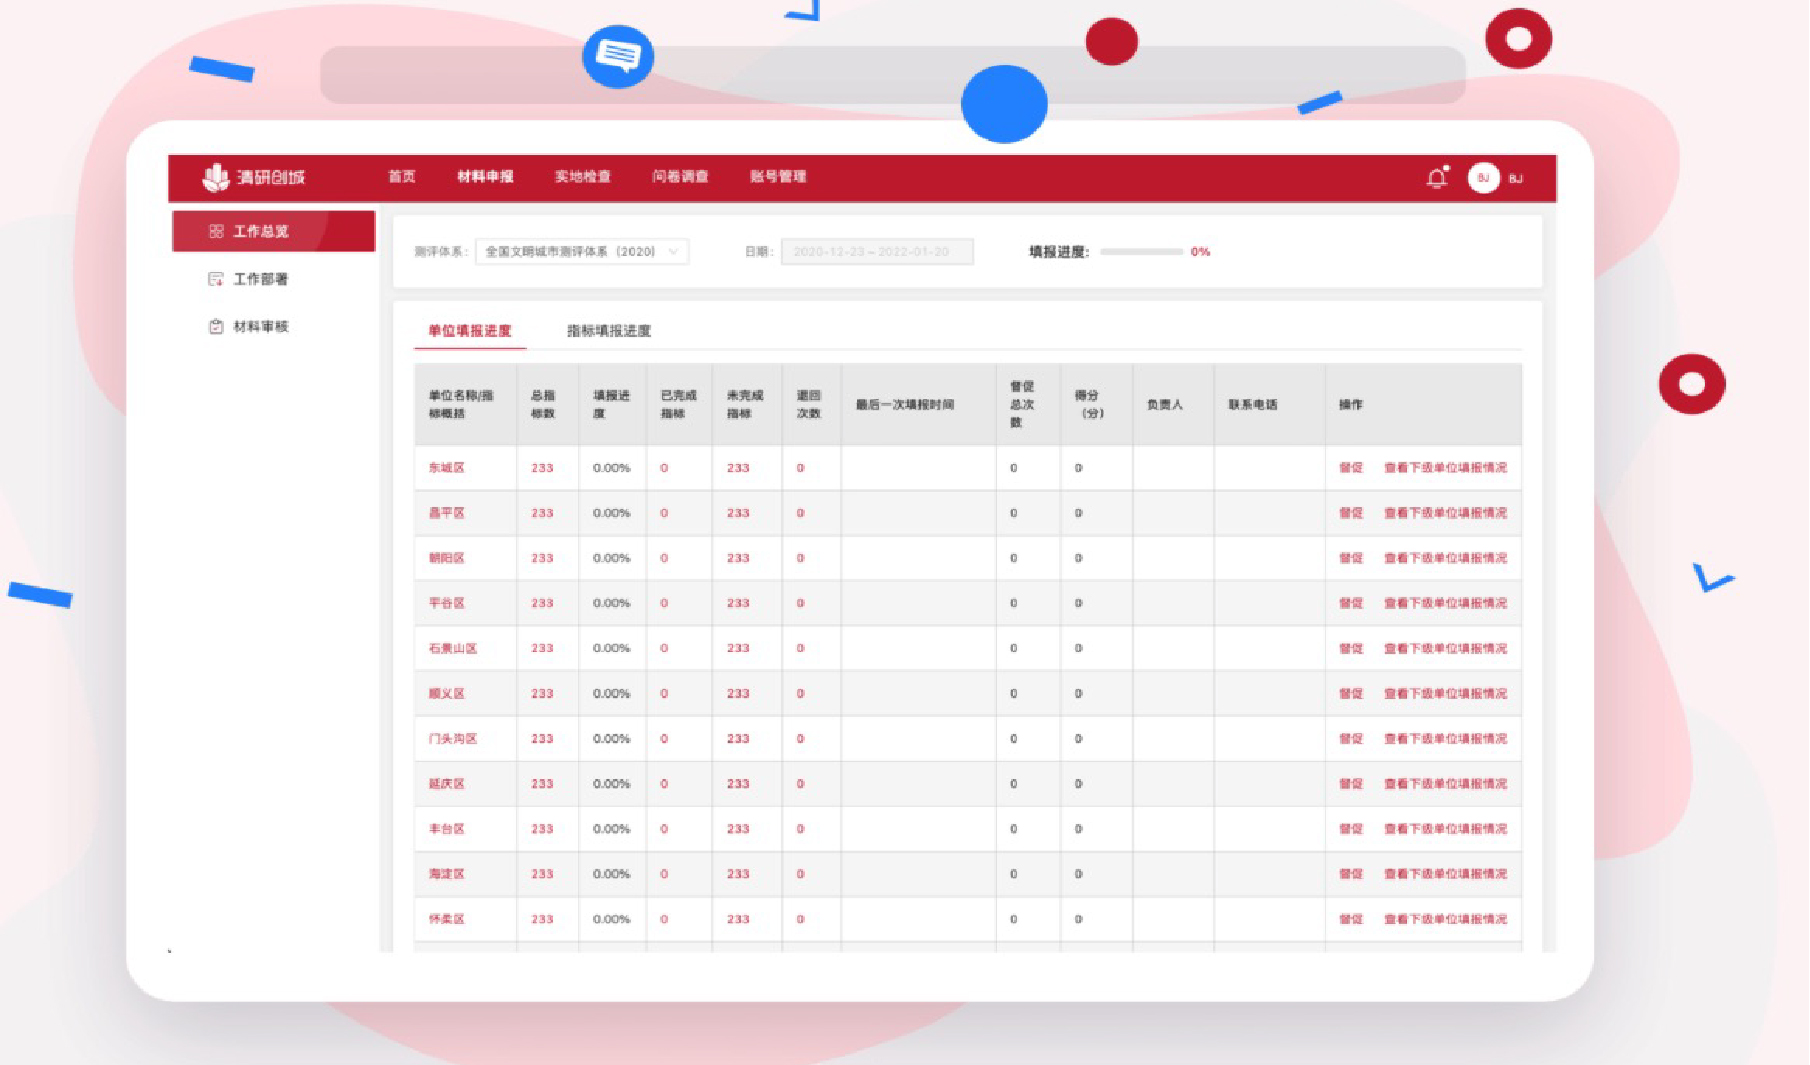Click the dropdown arrow of 全国文明城市测评体系
1810x1065 pixels.
674,252
